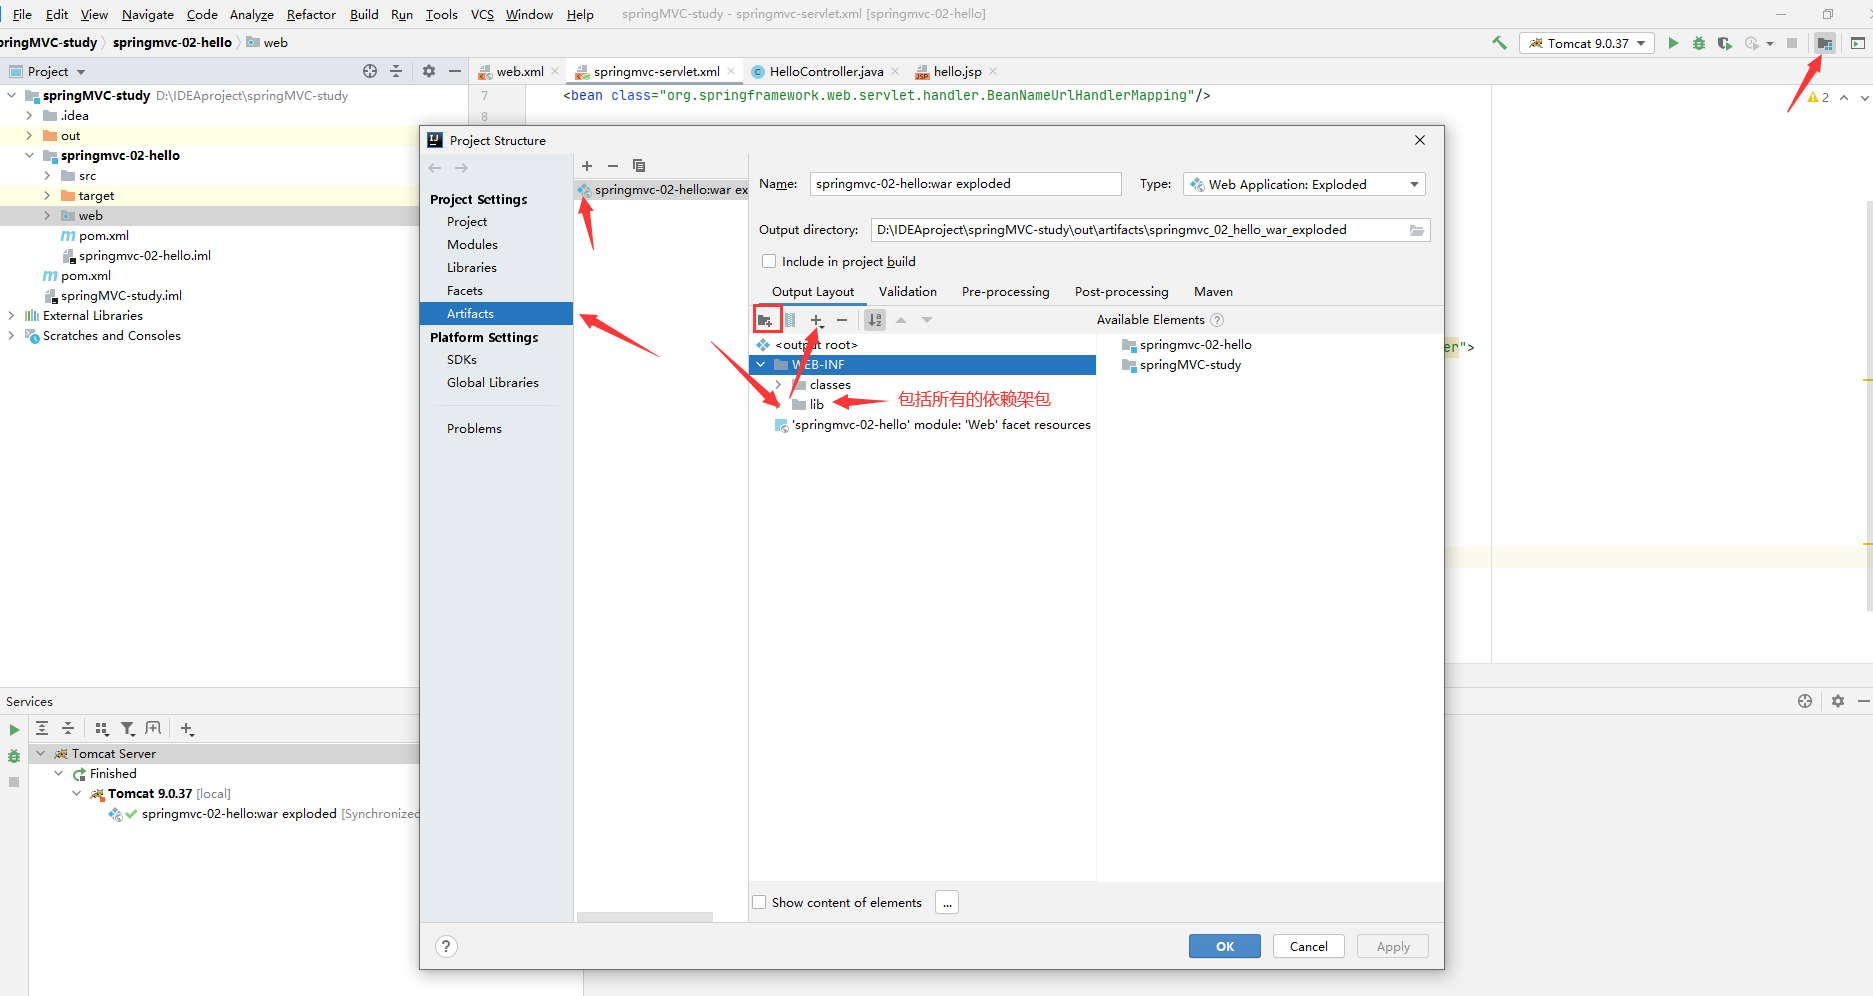Remove selected artifact with minus icon
Screen dimensions: 1873x996
pyautogui.click(x=613, y=166)
